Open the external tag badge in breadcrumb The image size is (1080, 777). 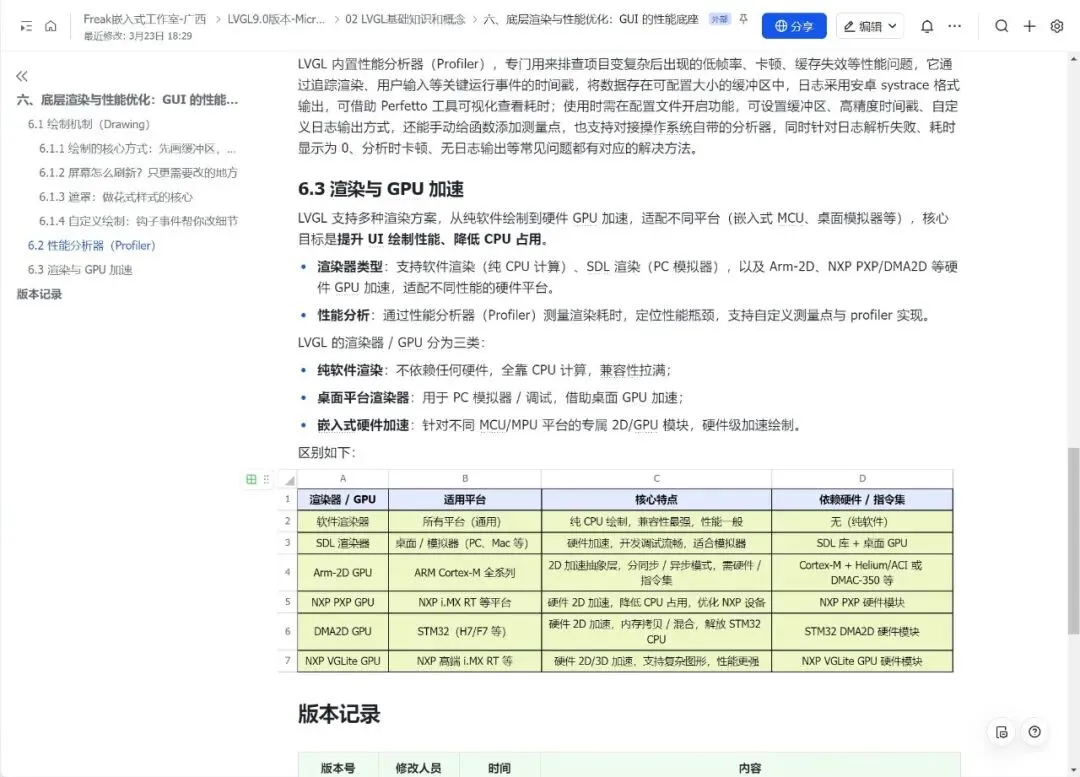[x=719, y=19]
